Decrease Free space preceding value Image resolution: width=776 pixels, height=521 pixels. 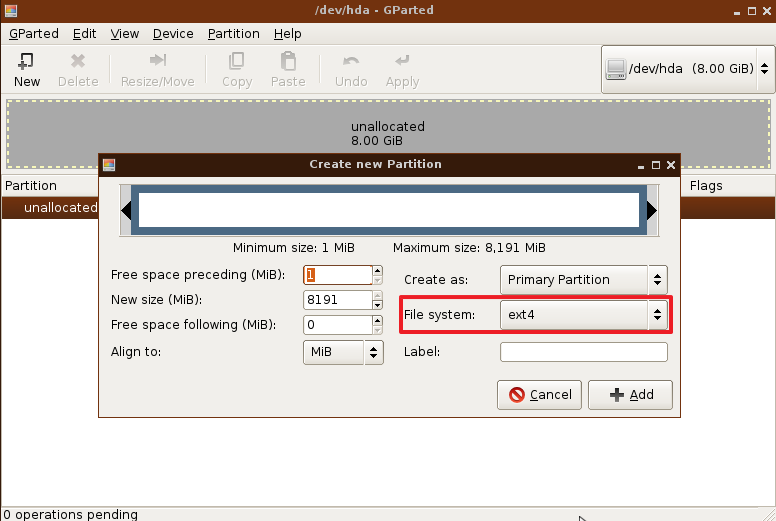378,280
